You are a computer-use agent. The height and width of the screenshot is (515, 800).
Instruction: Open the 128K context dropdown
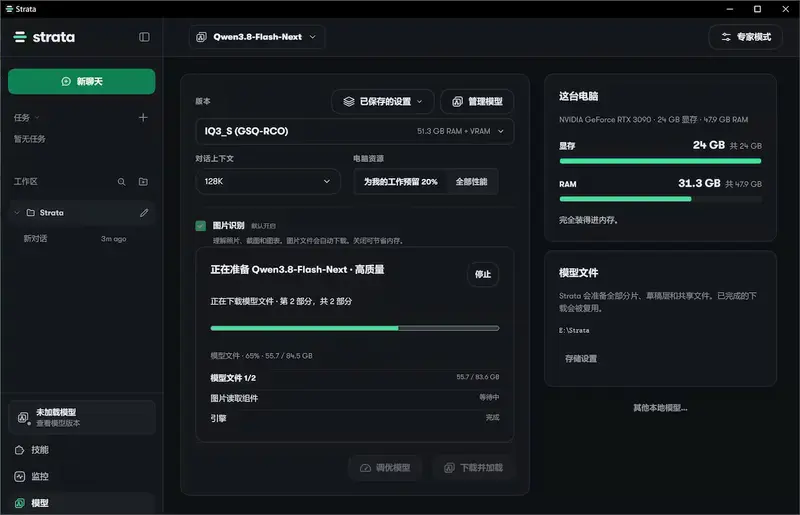pyautogui.click(x=268, y=181)
